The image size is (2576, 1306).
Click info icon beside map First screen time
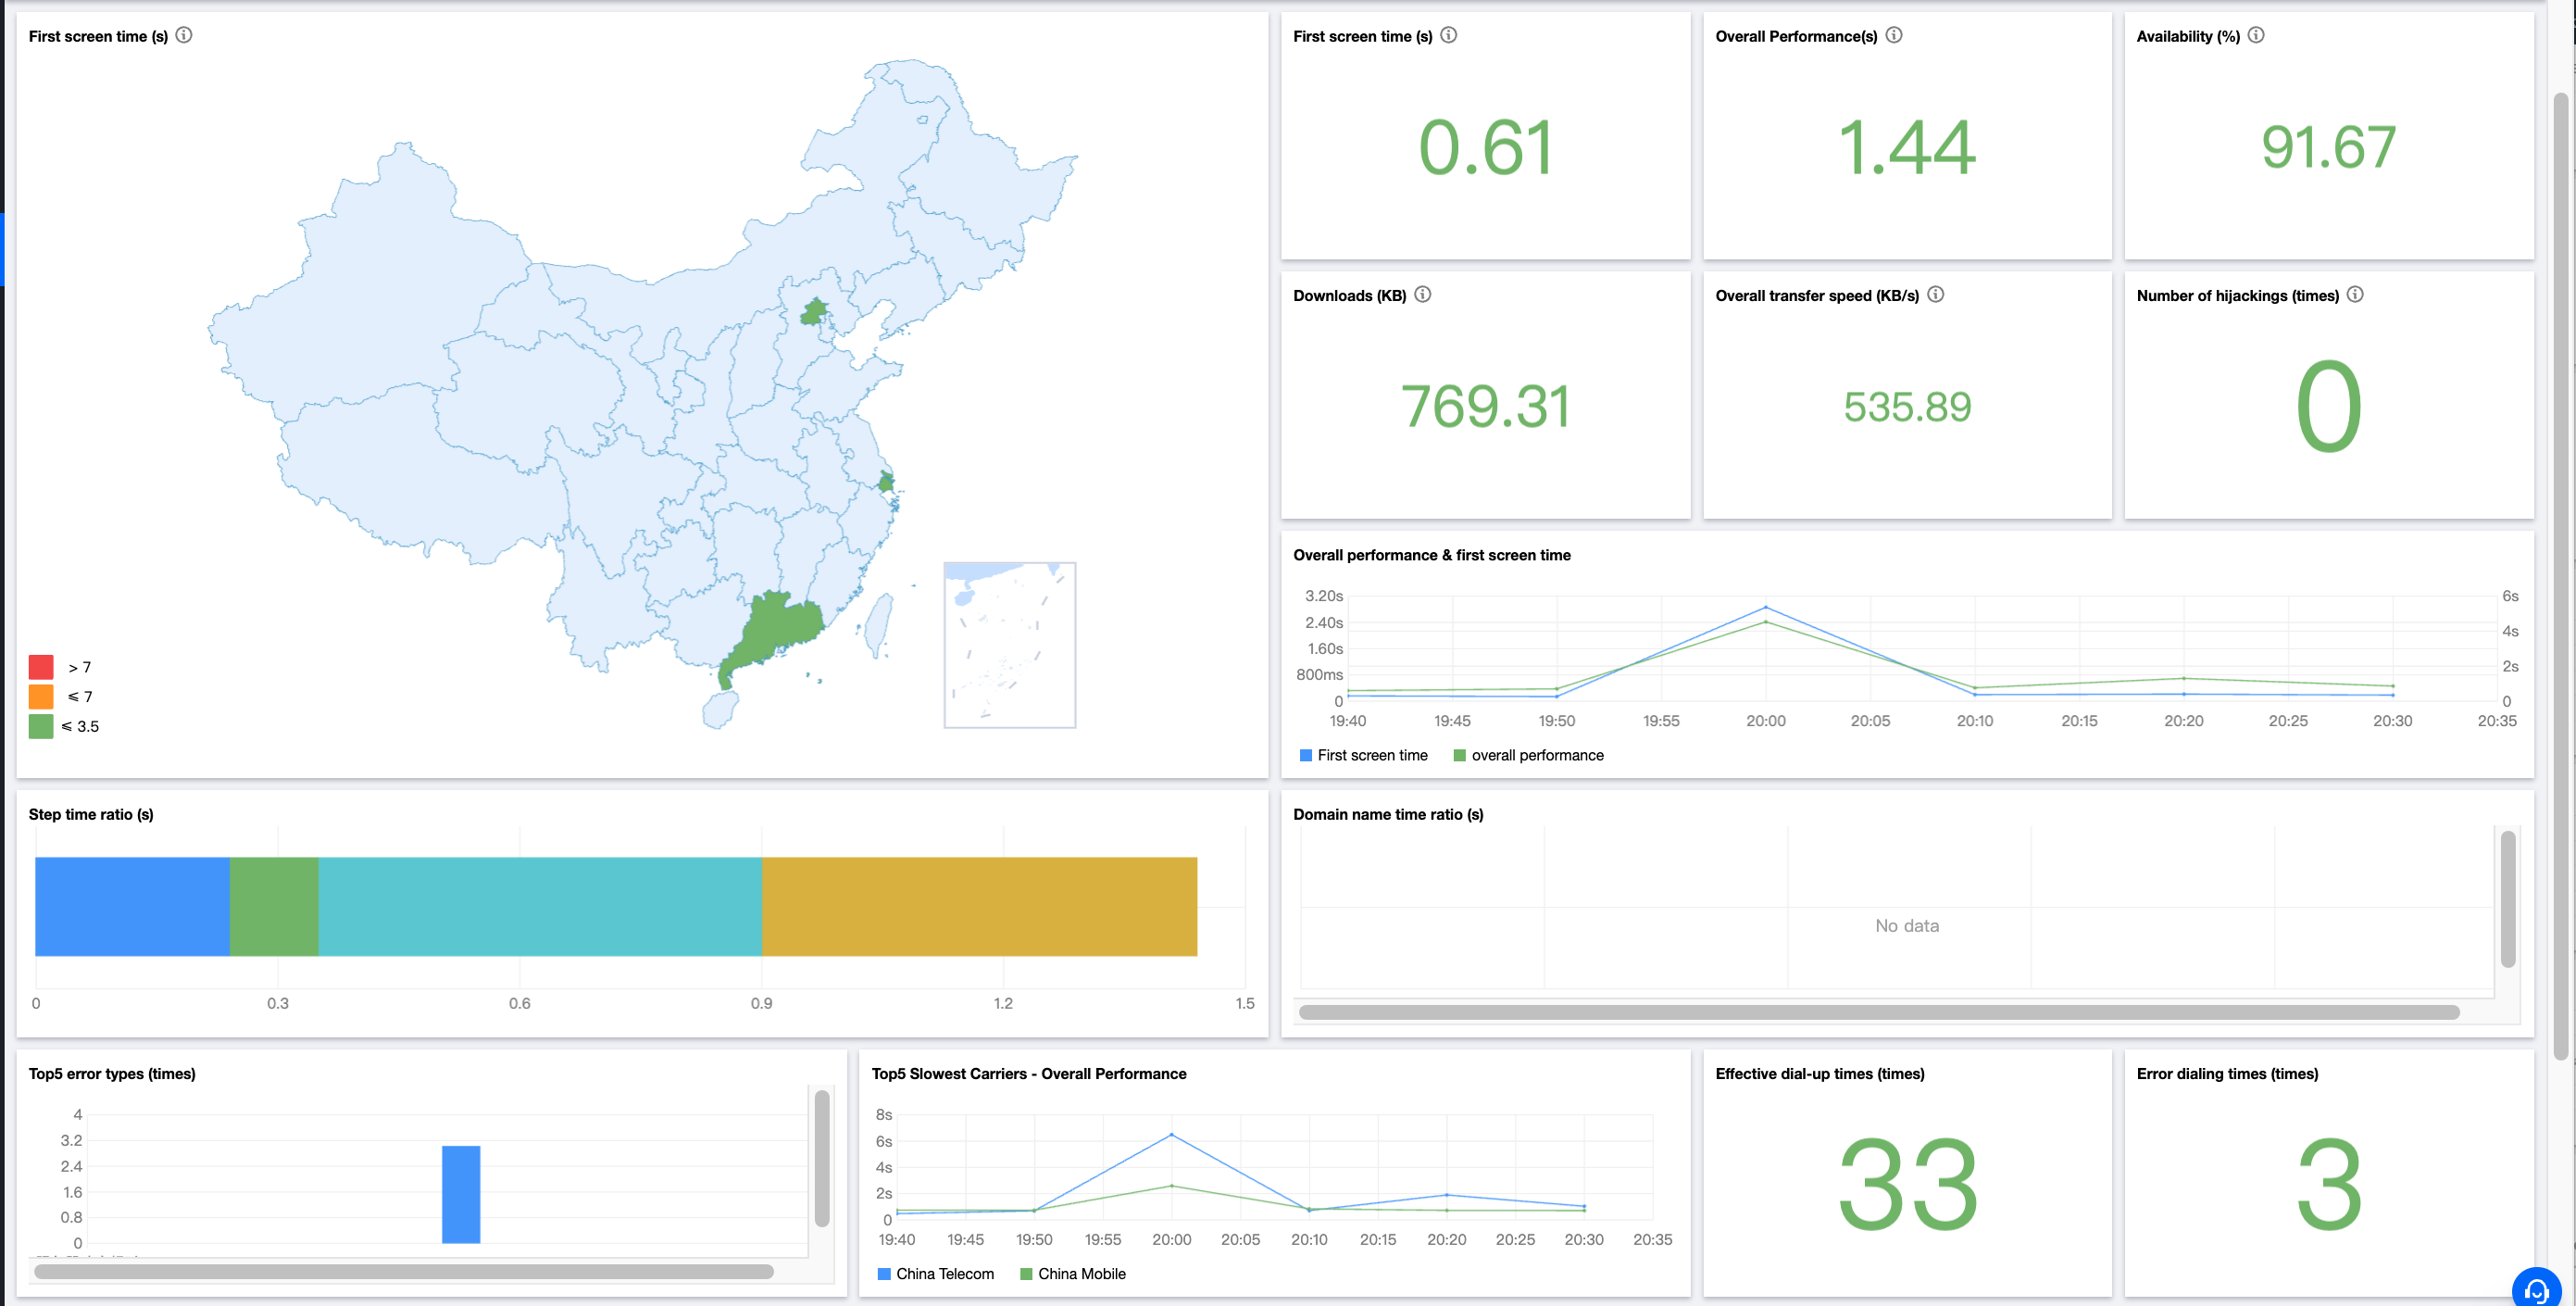[x=184, y=35]
